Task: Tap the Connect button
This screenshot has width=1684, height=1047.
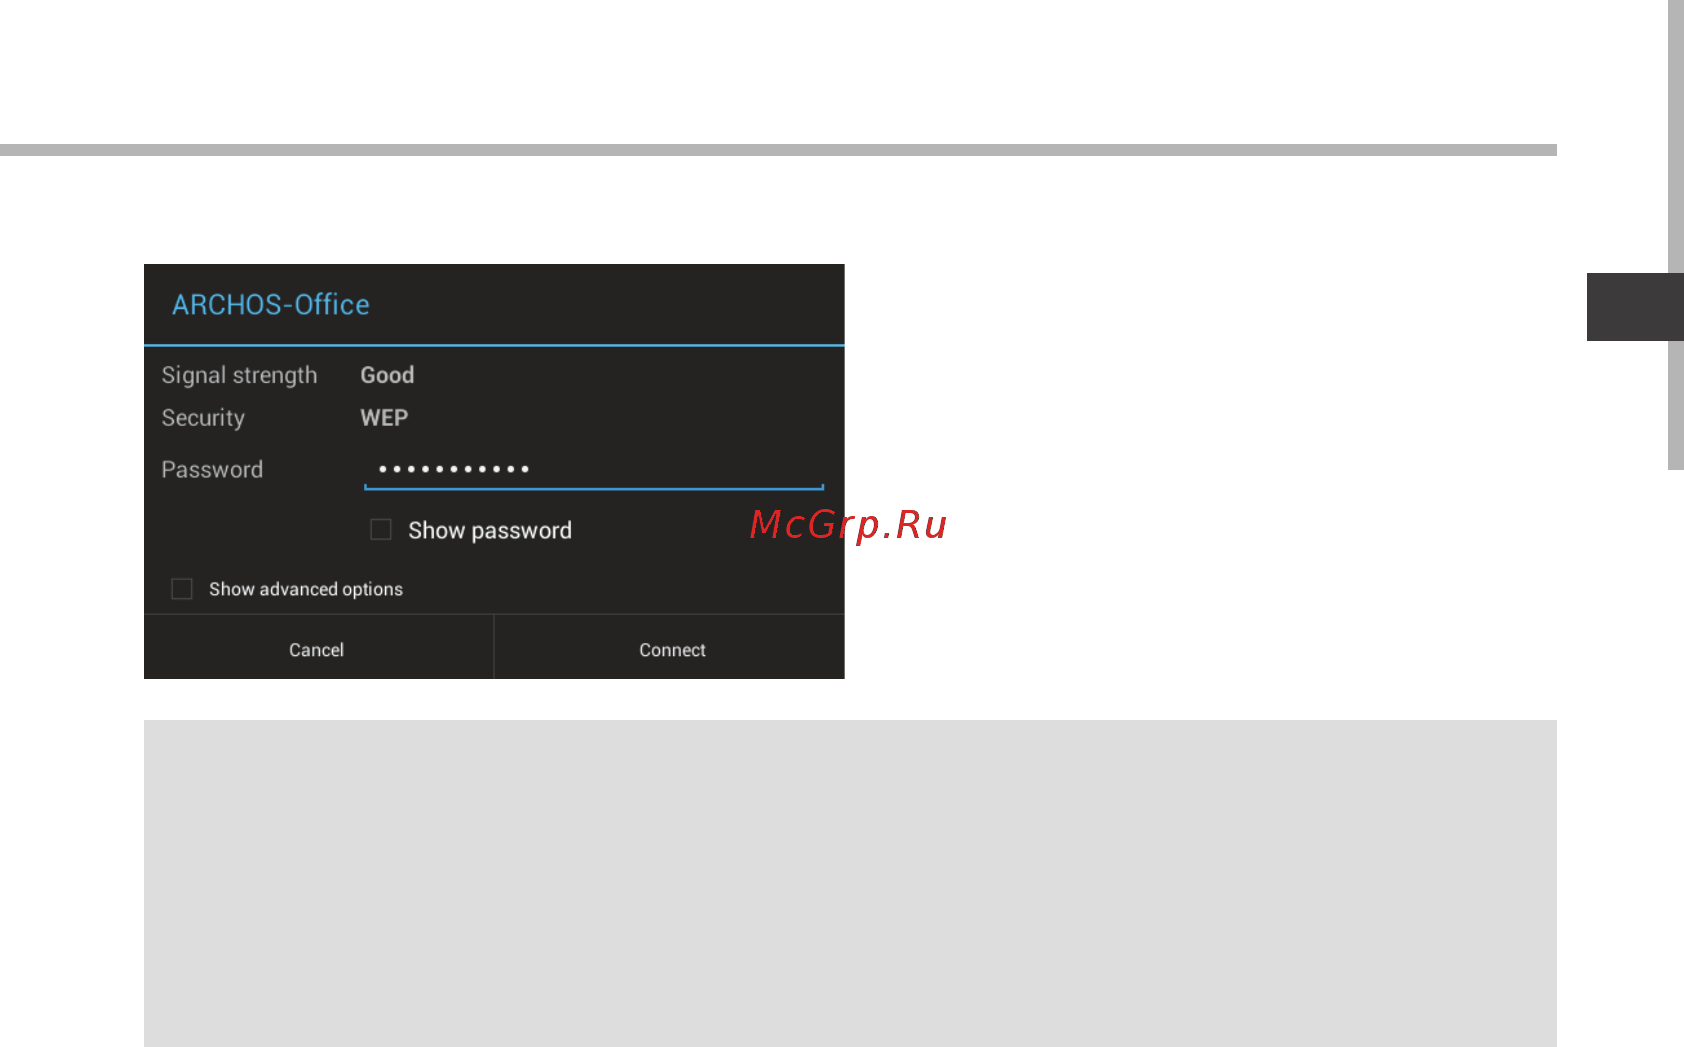Action: point(670,648)
